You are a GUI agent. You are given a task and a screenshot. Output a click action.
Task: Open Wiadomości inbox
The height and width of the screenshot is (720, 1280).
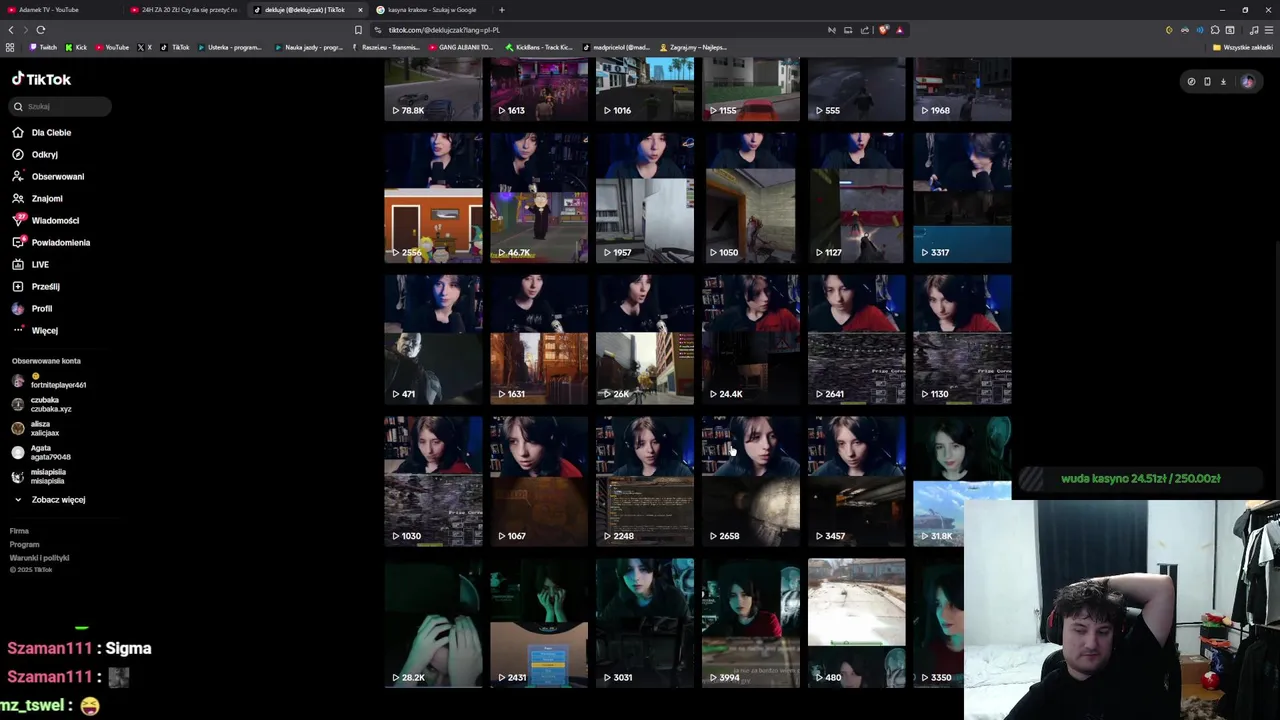click(46, 220)
